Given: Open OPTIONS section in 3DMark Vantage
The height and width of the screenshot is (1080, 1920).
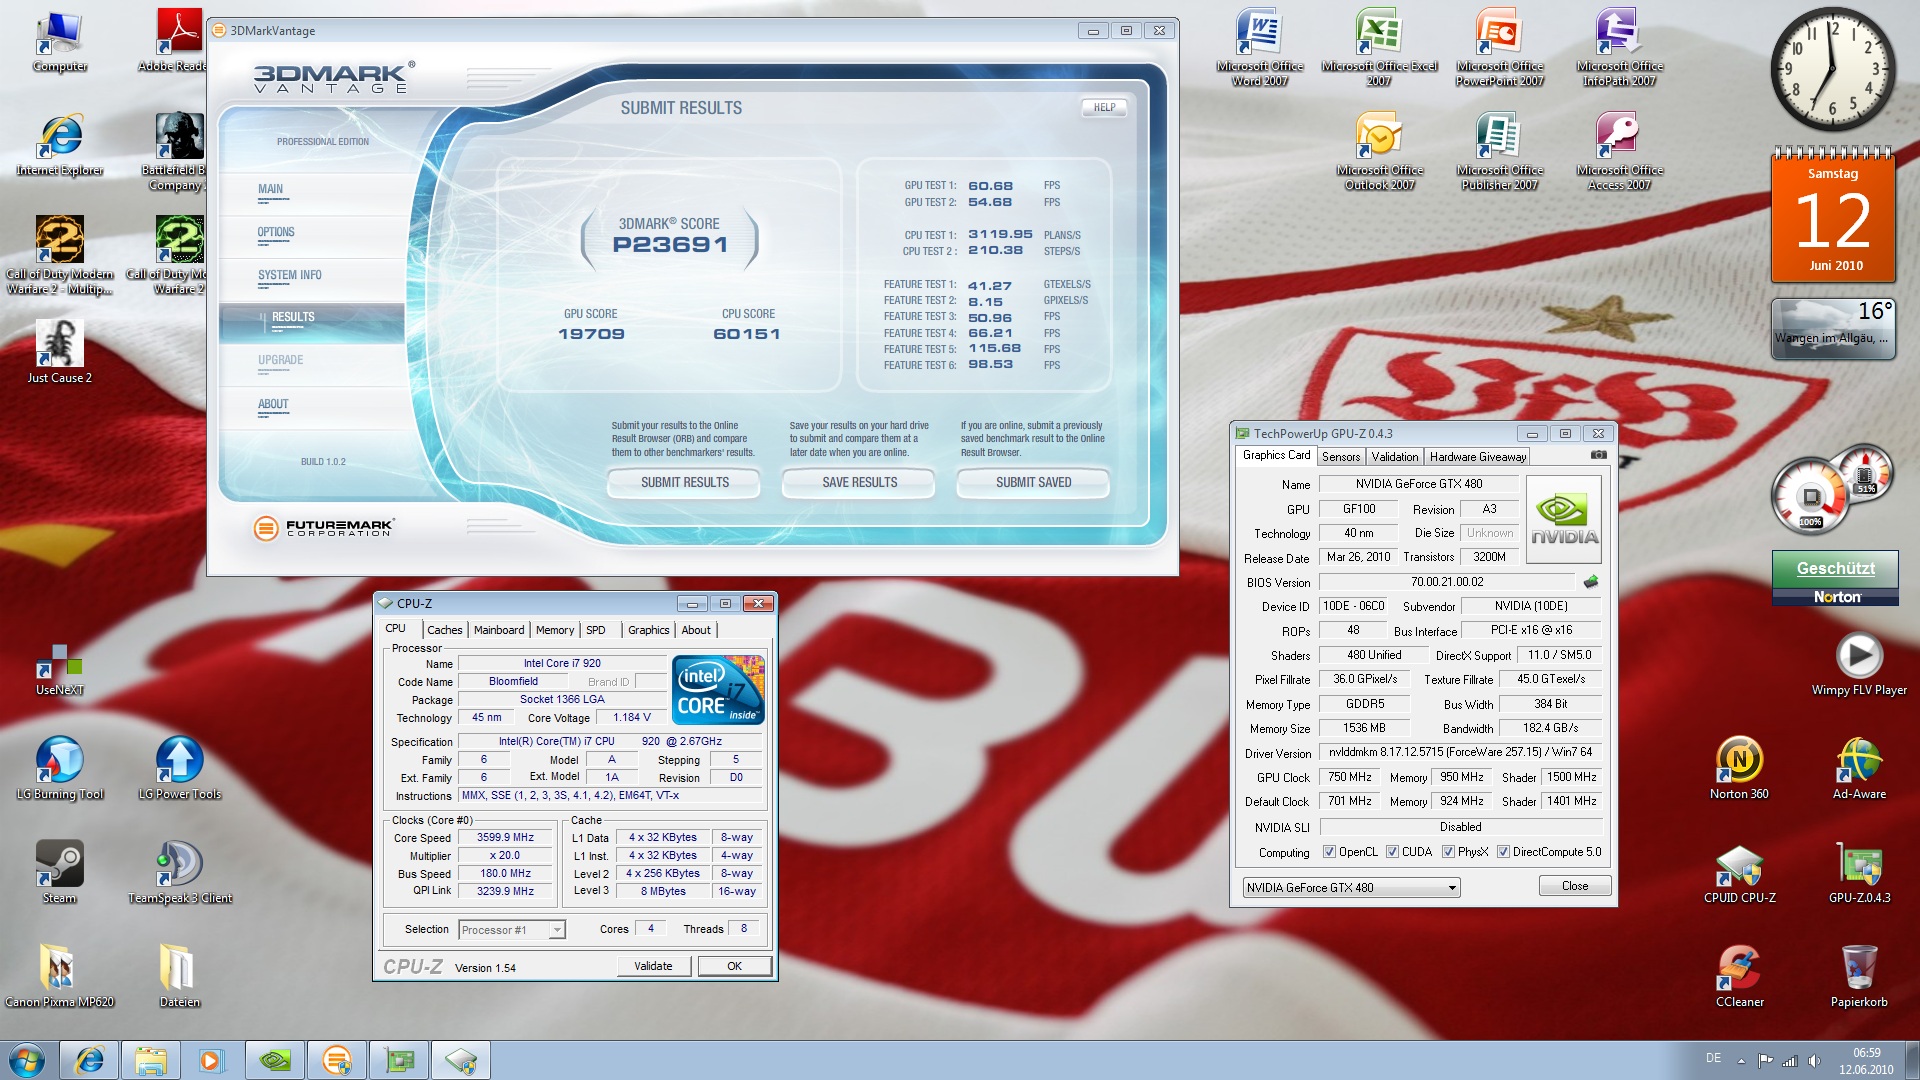Looking at the screenshot, I should (311, 236).
